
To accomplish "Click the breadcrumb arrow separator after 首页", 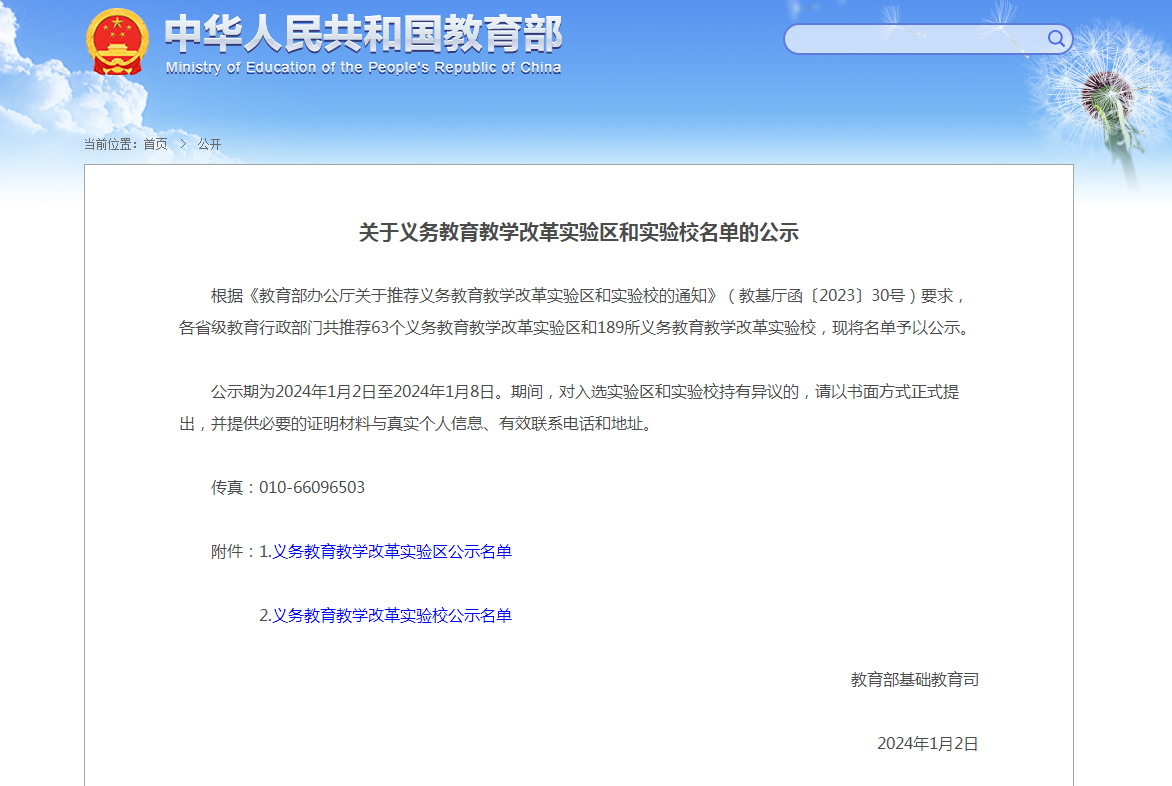I will (x=183, y=144).
